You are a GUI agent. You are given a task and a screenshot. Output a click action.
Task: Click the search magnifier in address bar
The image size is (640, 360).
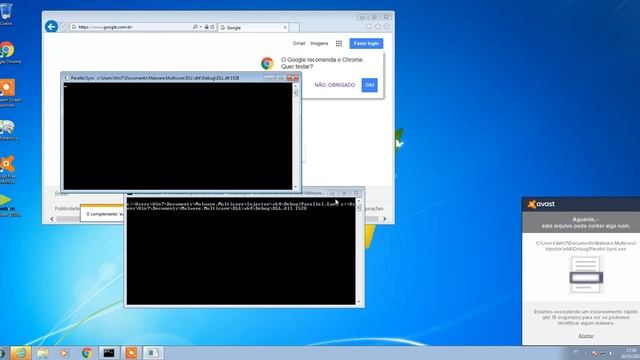coord(195,27)
